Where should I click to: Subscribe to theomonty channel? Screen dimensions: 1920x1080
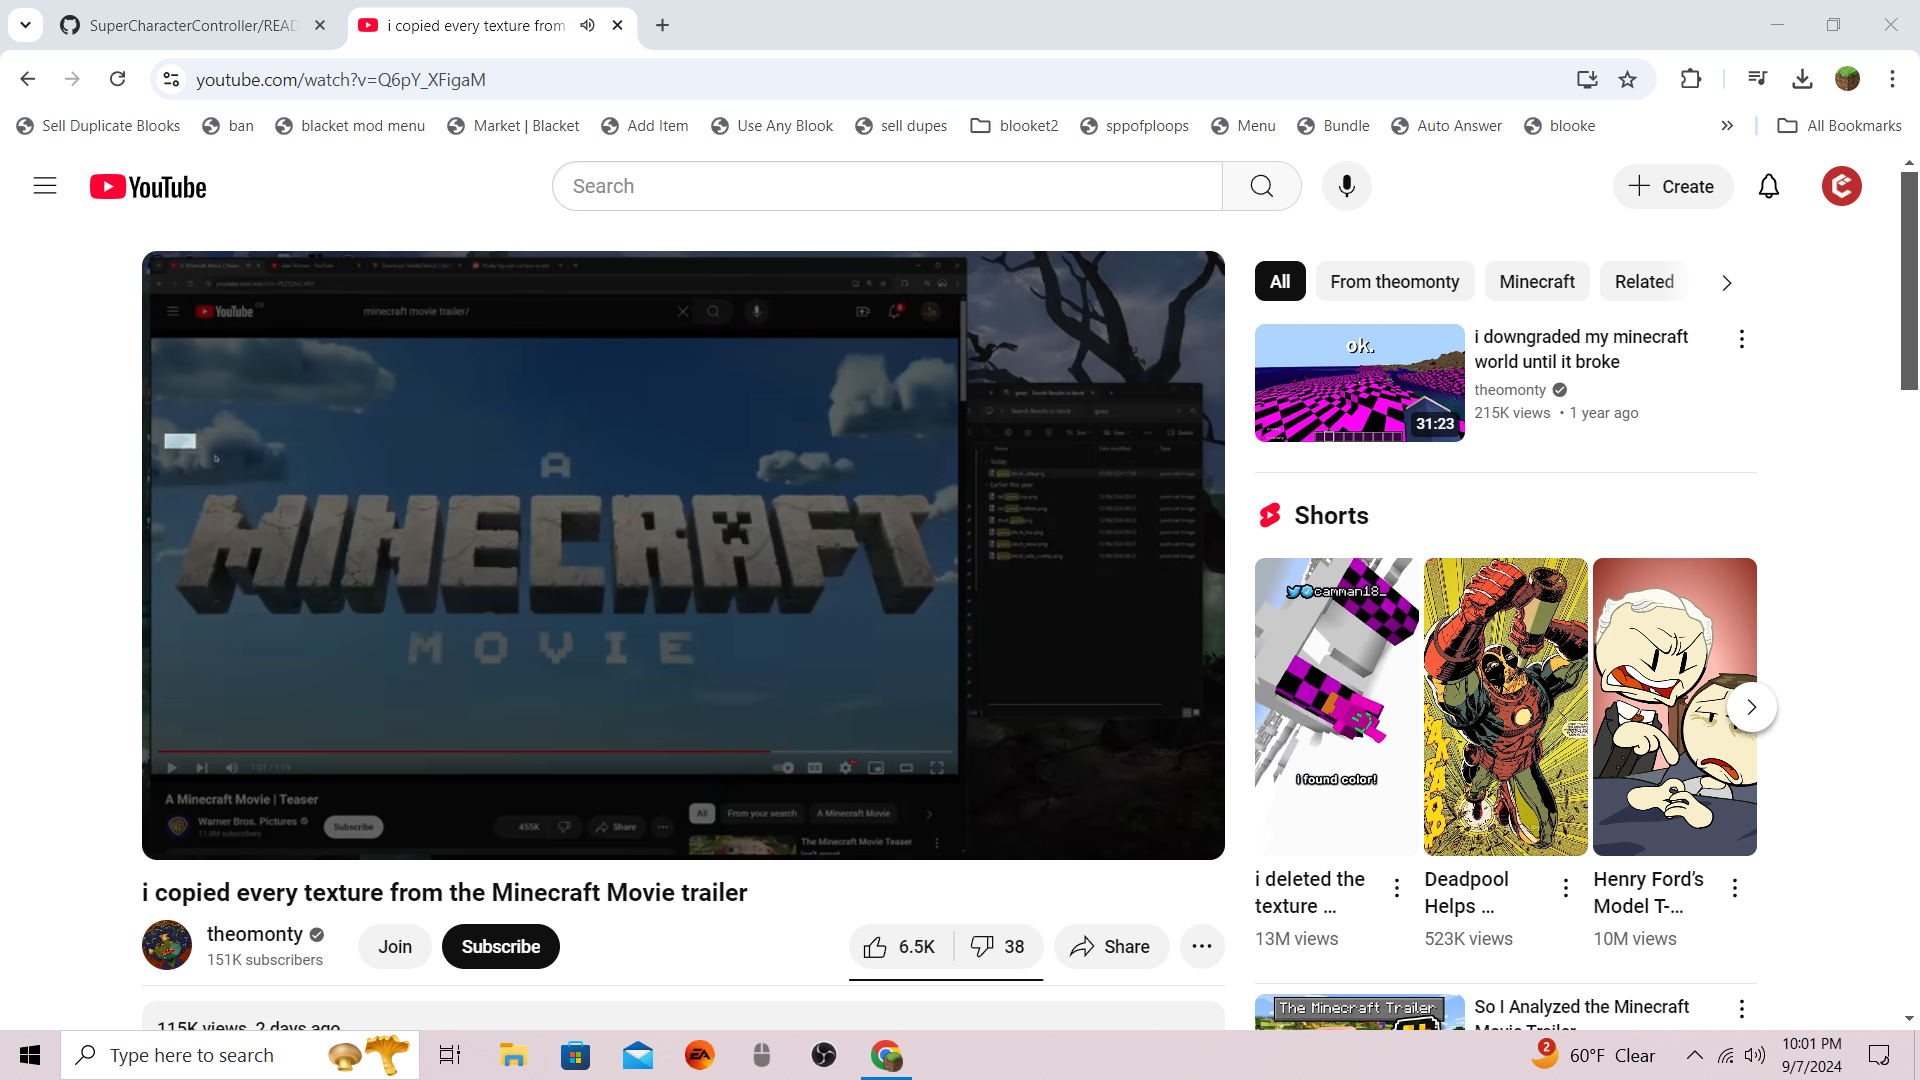(500, 947)
